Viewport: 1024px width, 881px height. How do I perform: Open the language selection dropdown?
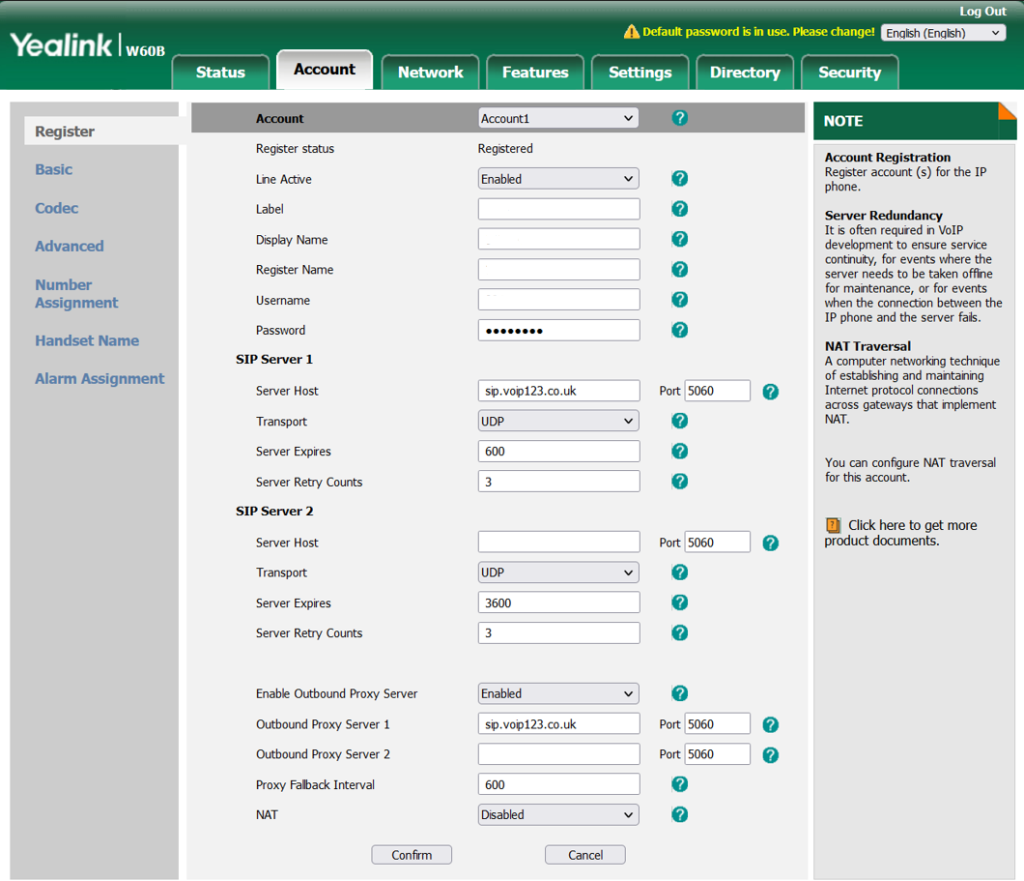tap(943, 33)
